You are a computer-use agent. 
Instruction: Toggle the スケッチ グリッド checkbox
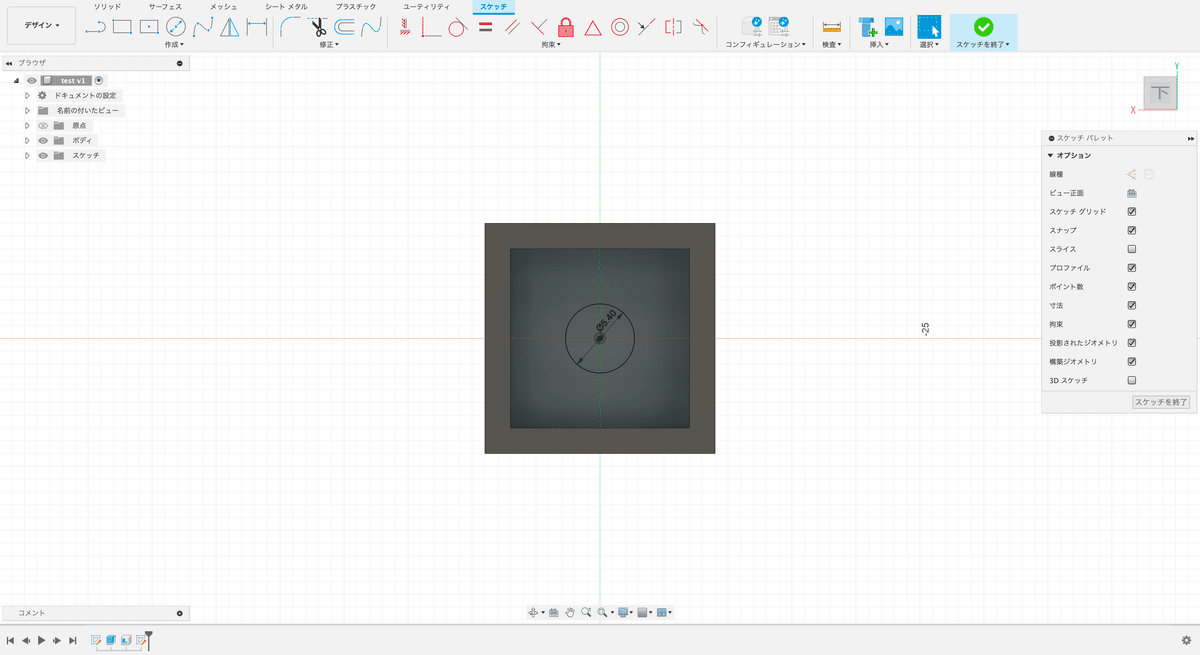tap(1132, 212)
